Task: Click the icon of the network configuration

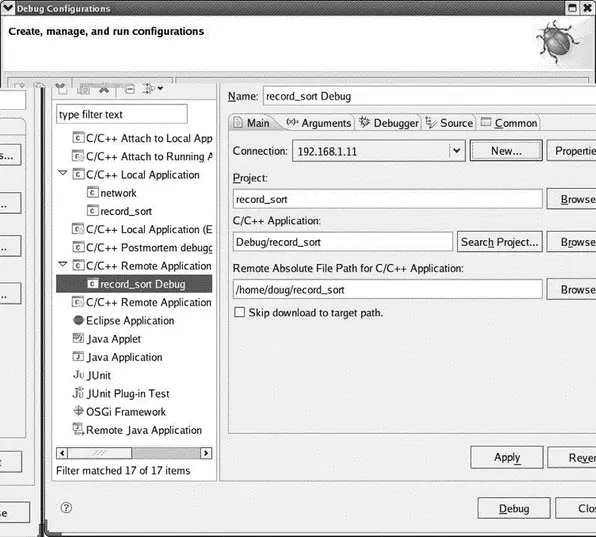Action: (x=92, y=192)
